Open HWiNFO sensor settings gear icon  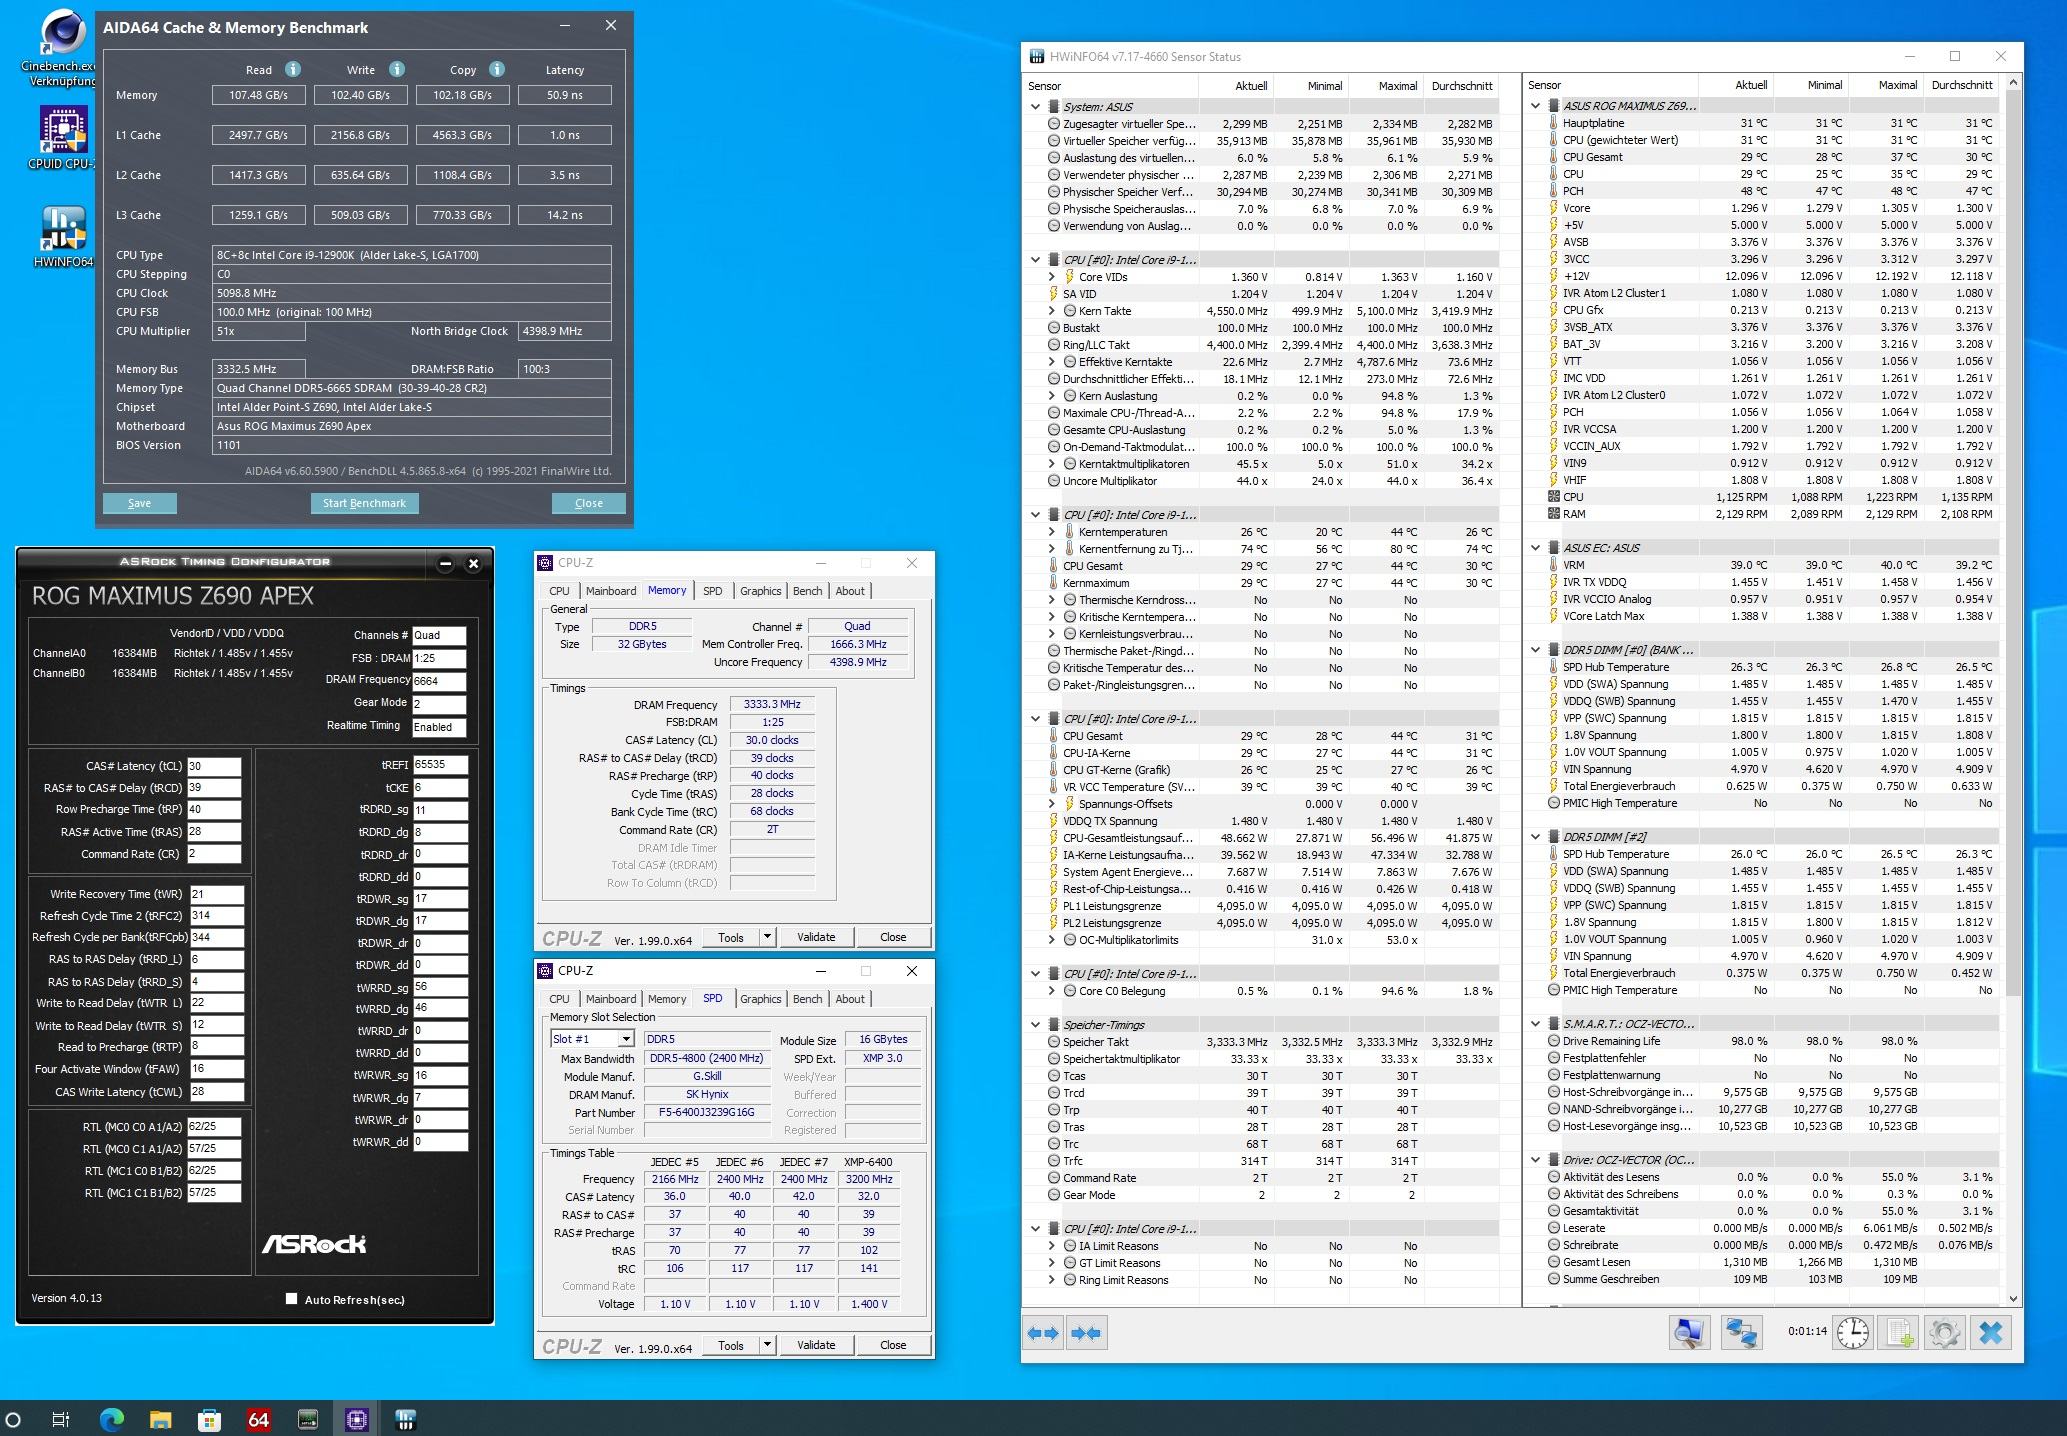point(1945,1333)
